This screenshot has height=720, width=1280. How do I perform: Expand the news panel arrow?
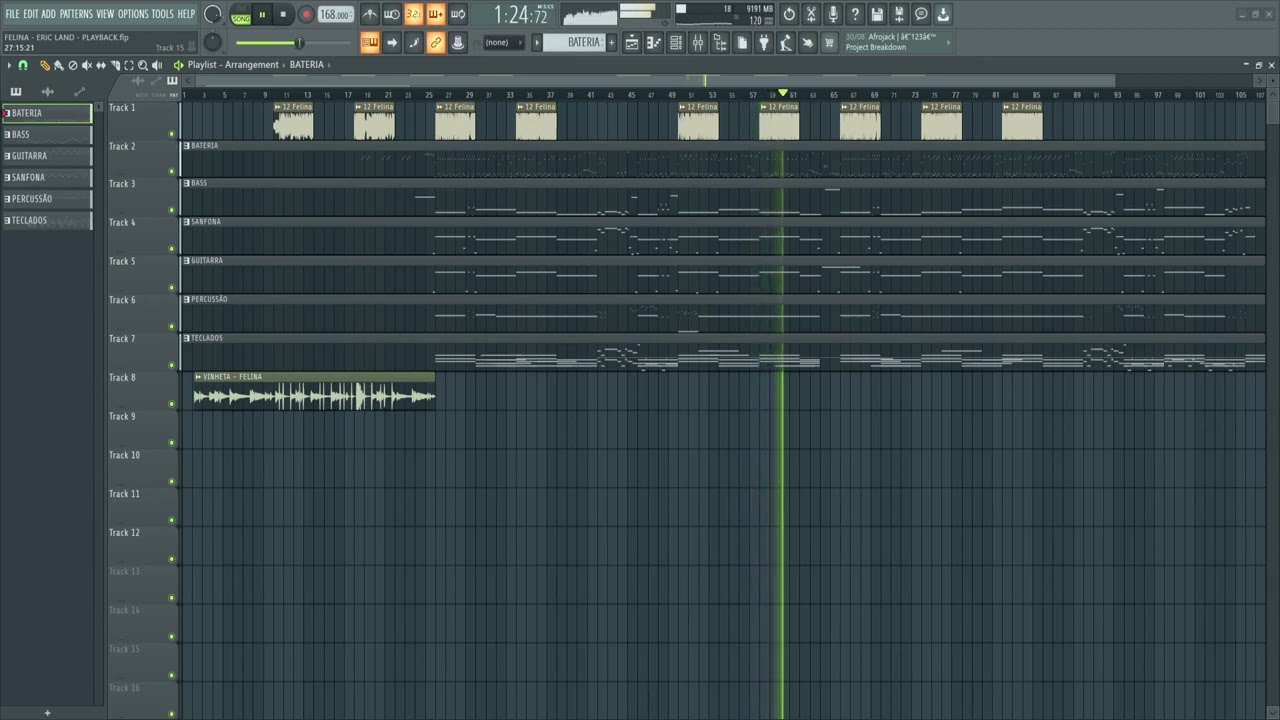click(948, 42)
